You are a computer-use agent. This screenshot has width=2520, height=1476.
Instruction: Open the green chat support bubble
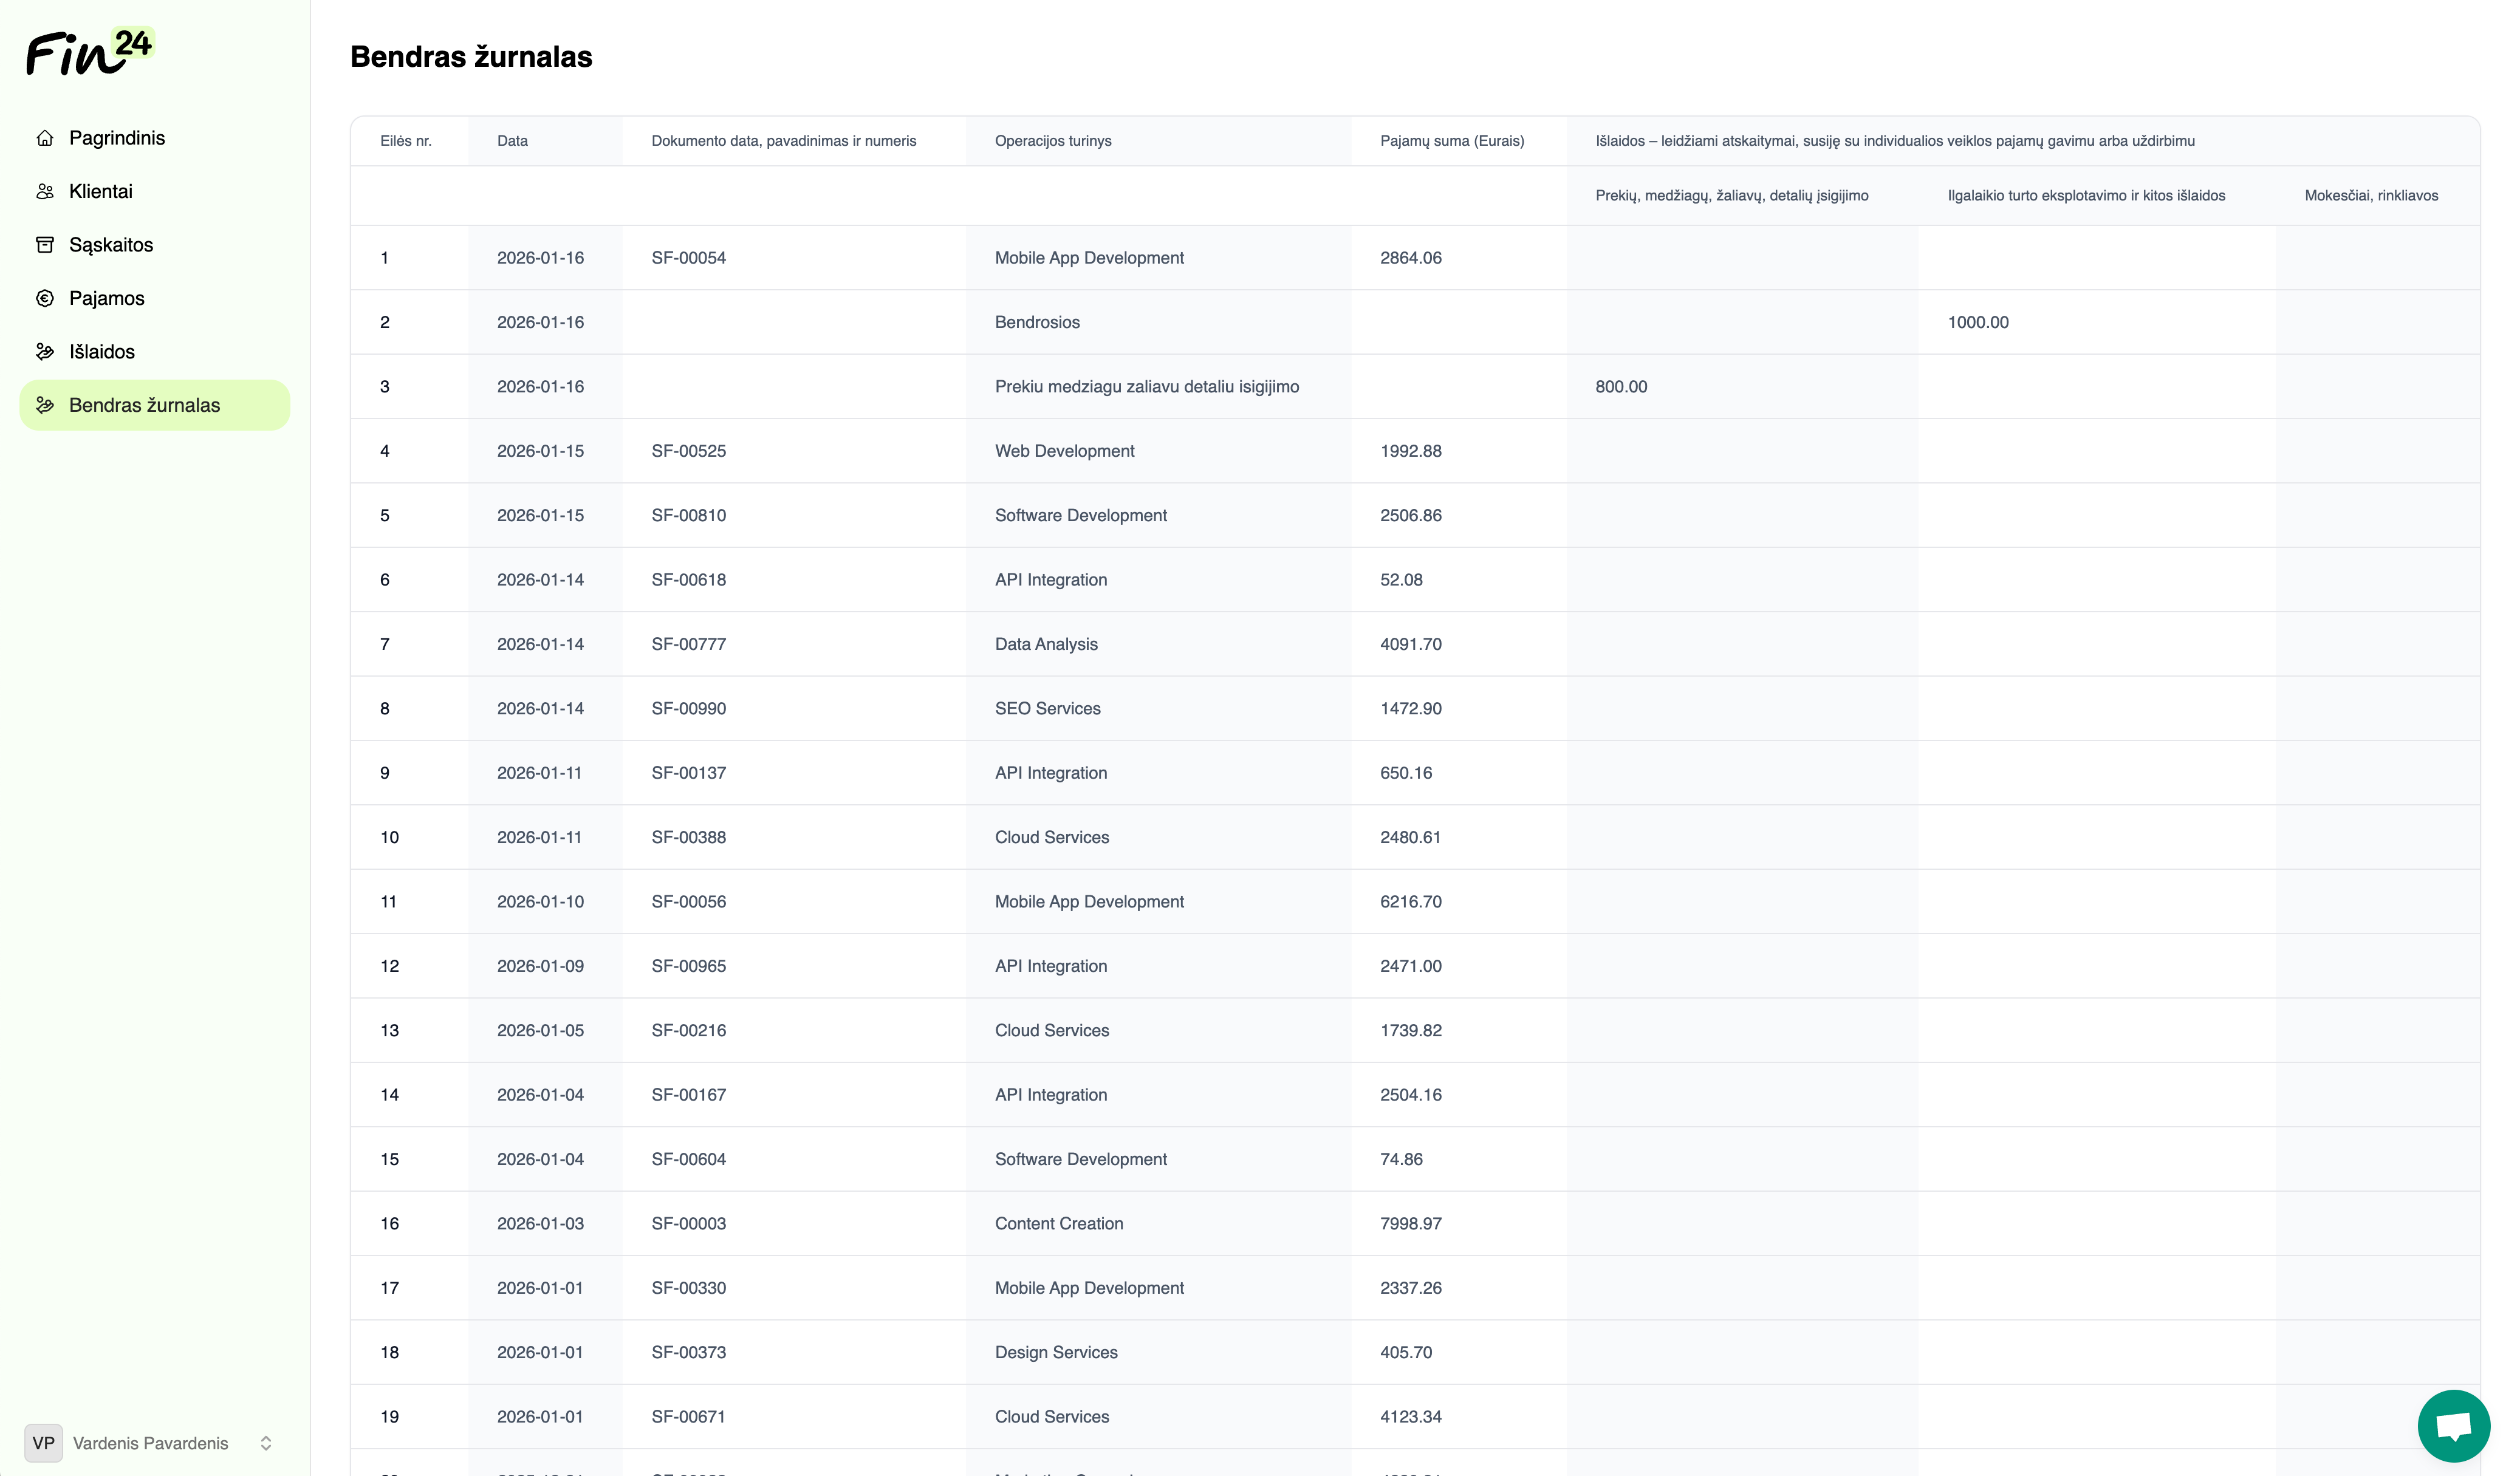point(2453,1425)
